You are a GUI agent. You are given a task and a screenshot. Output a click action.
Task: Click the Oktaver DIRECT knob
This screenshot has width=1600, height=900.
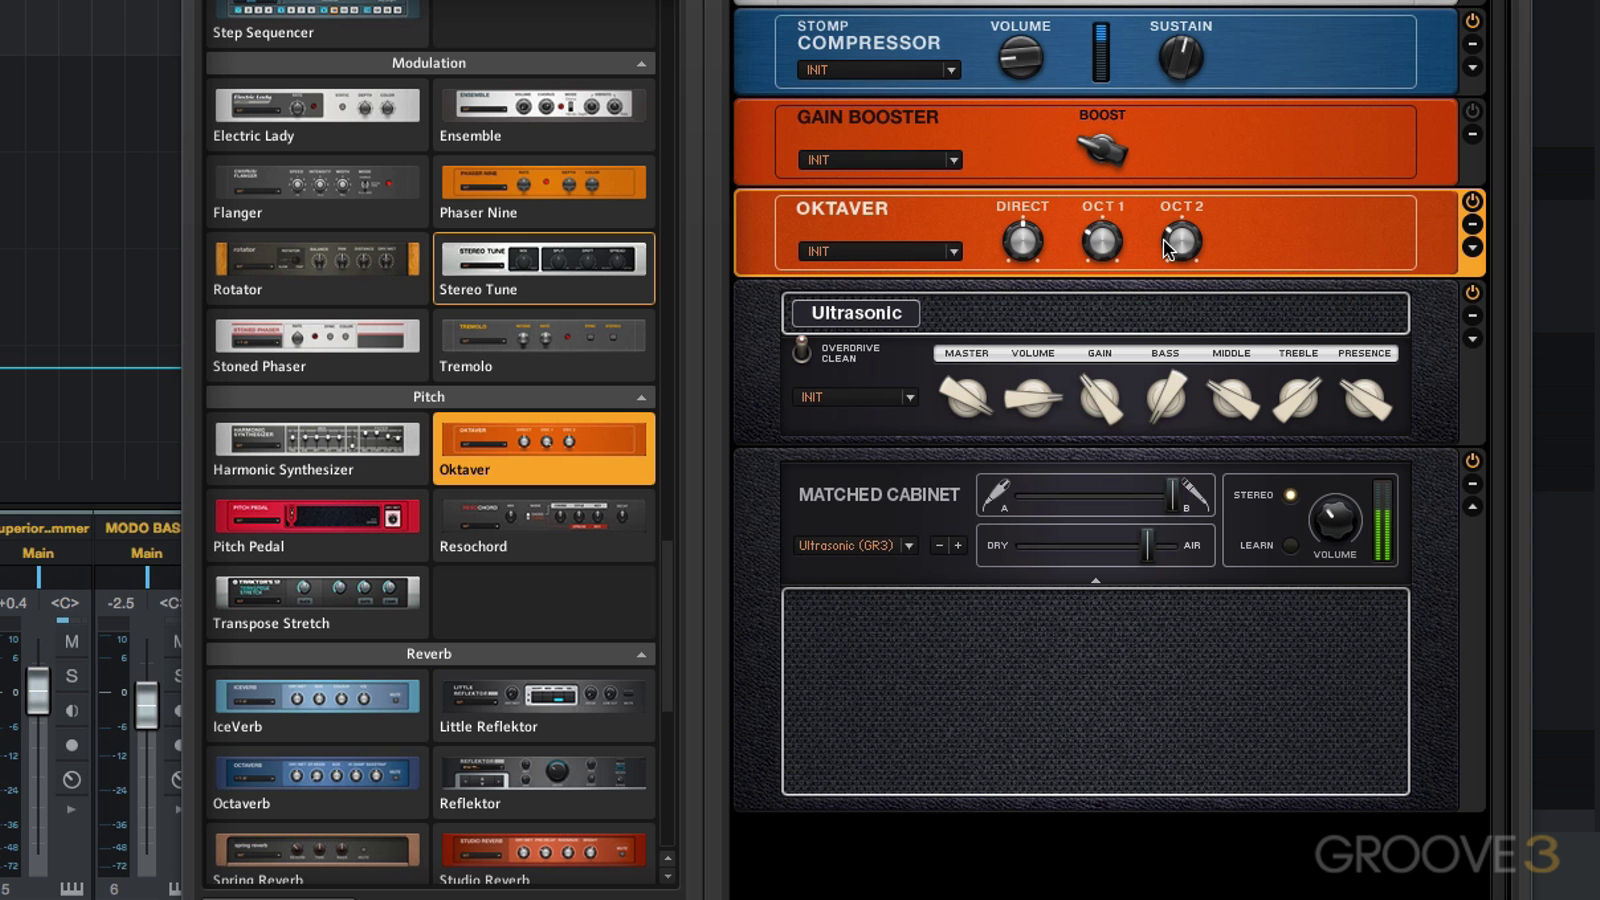tap(1022, 241)
